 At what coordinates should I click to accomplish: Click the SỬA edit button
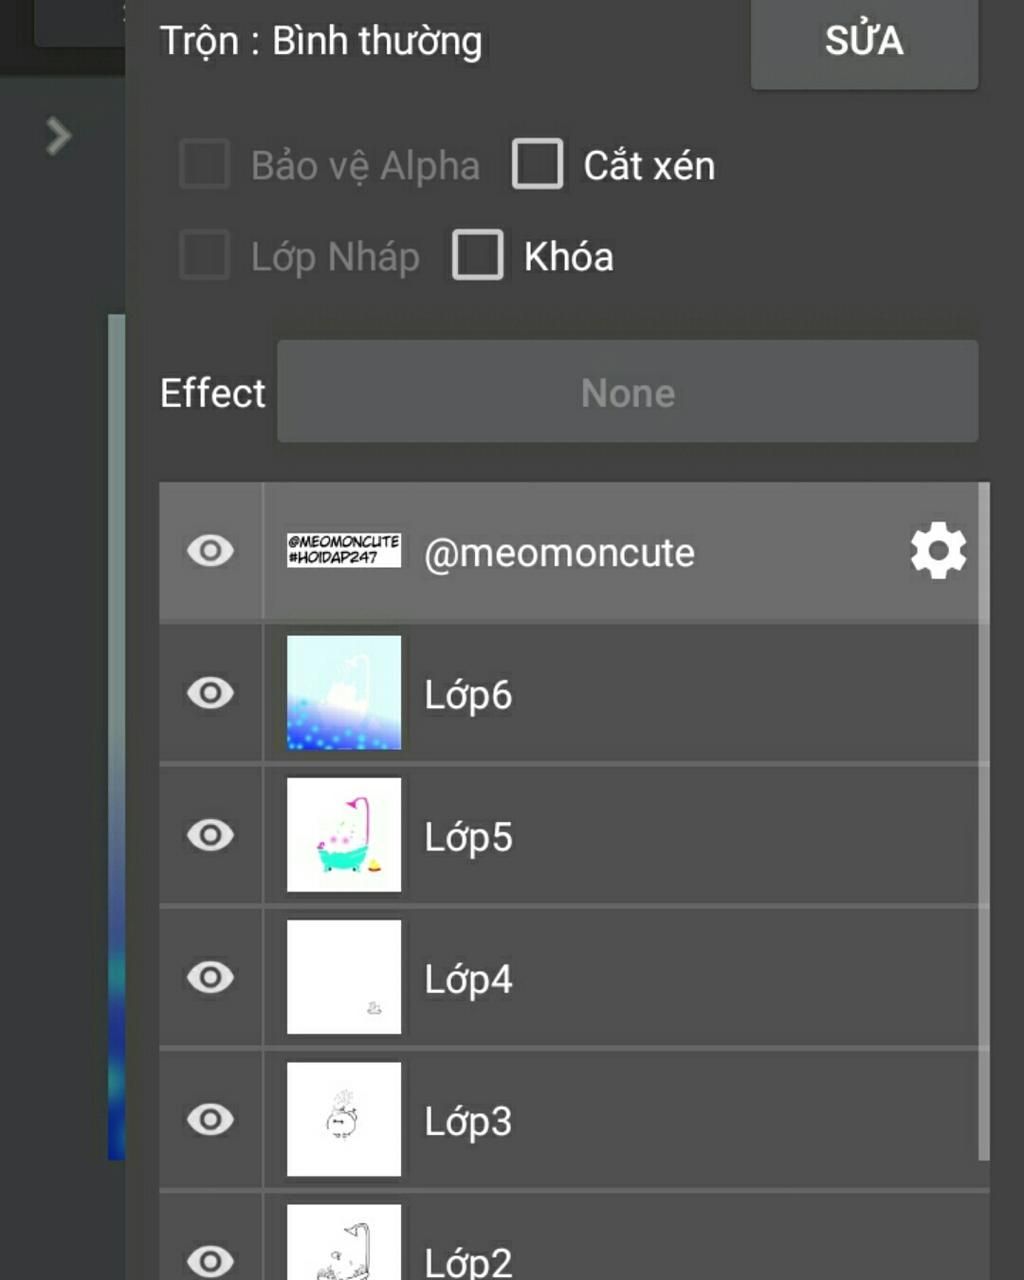(864, 42)
